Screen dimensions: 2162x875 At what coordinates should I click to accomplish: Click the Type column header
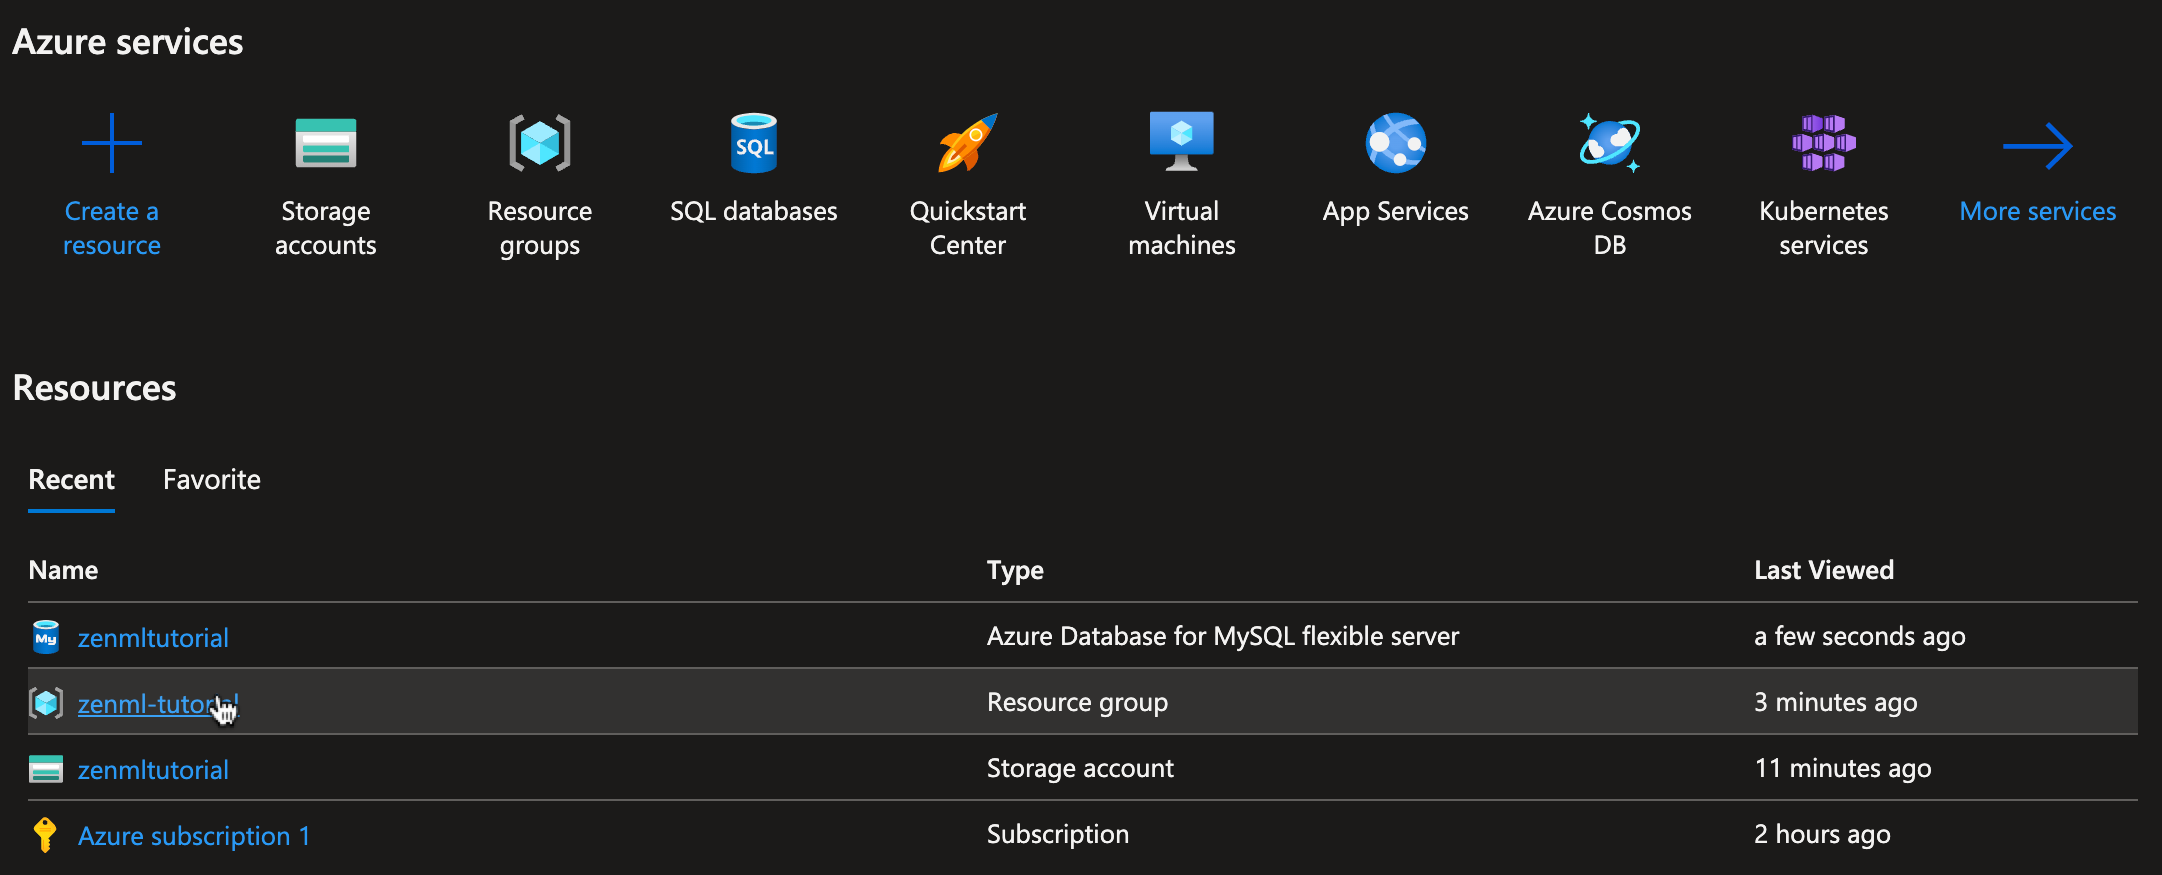coord(1015,570)
